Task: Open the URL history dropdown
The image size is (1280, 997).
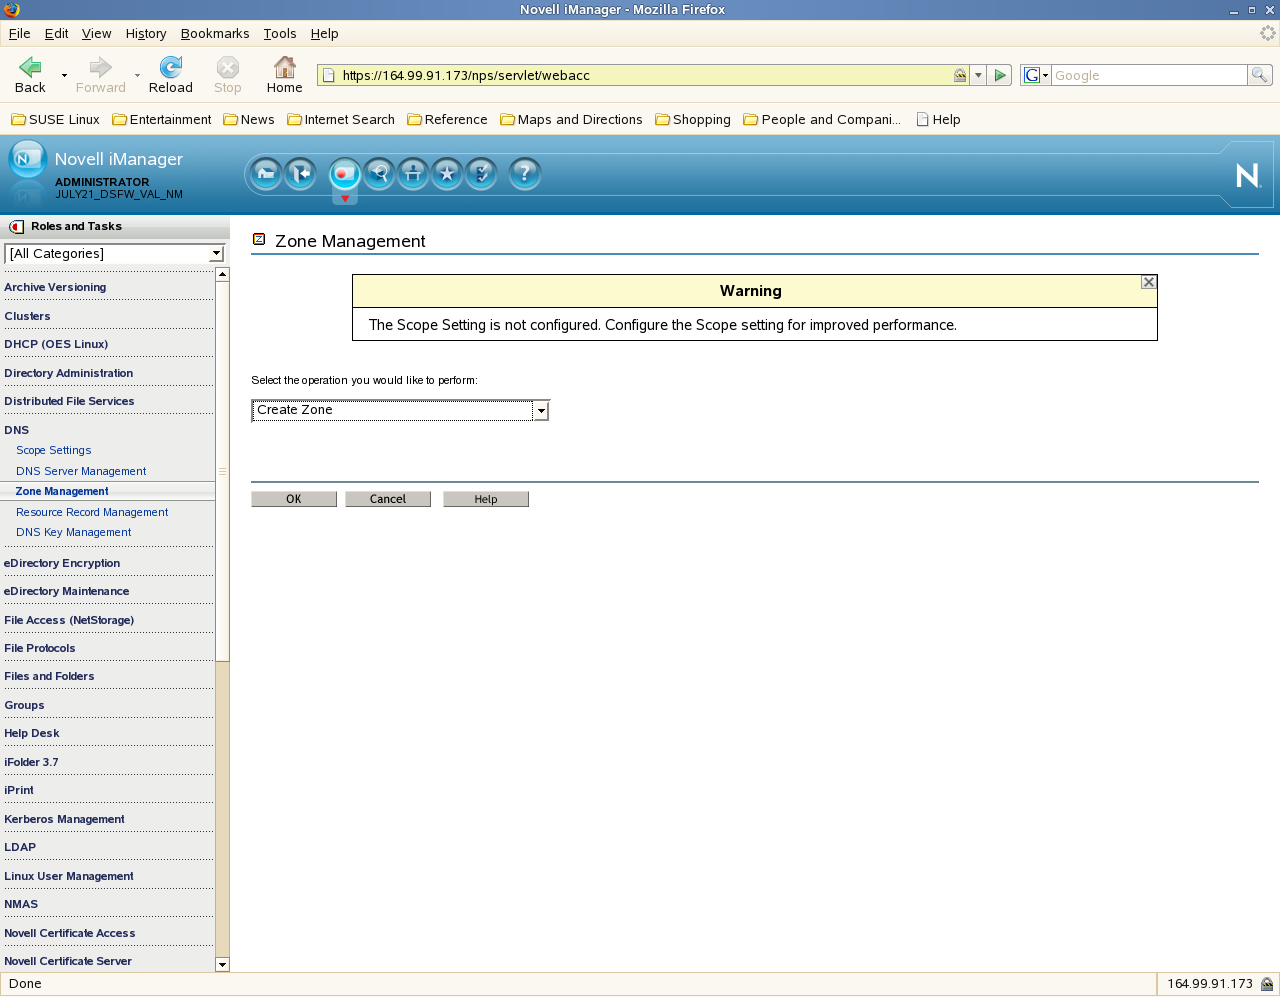Action: pyautogui.click(x=978, y=75)
